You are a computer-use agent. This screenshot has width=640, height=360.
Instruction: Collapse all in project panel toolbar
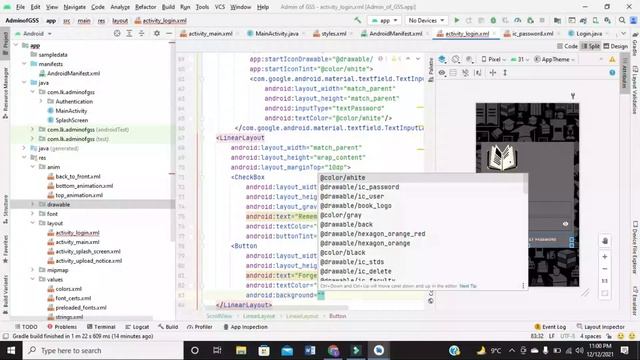pyautogui.click(x=141, y=33)
